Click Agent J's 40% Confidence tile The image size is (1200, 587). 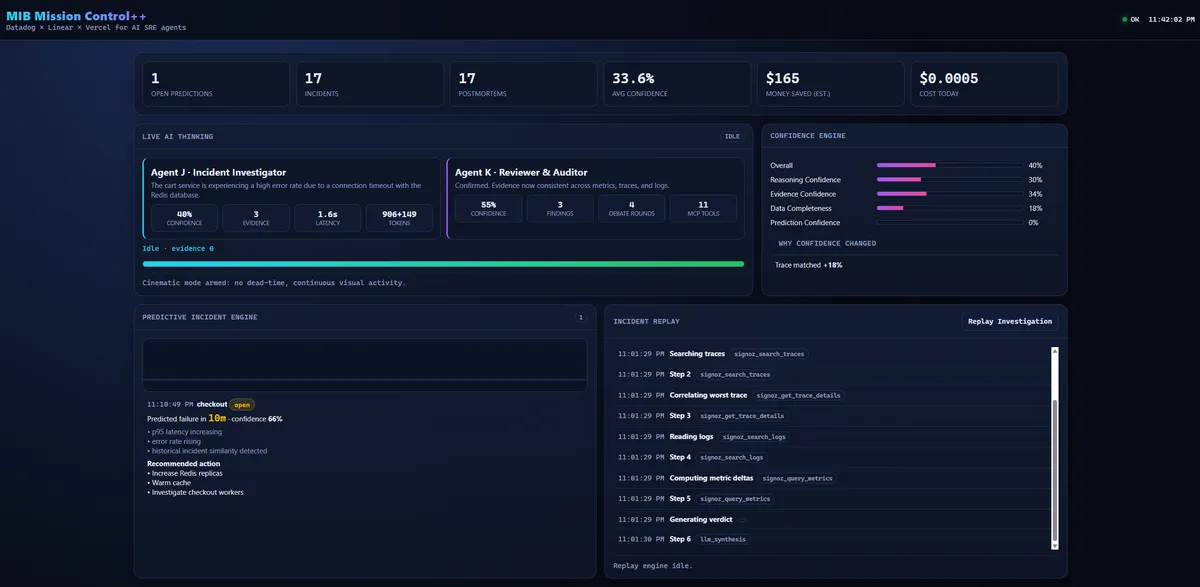184,217
